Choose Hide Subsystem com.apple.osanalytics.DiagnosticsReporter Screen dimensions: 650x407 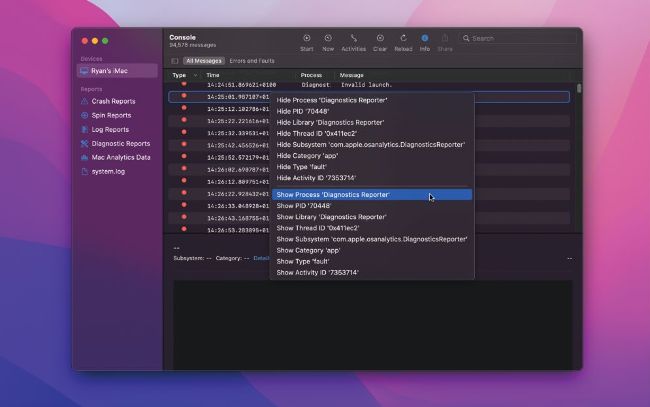click(372, 145)
